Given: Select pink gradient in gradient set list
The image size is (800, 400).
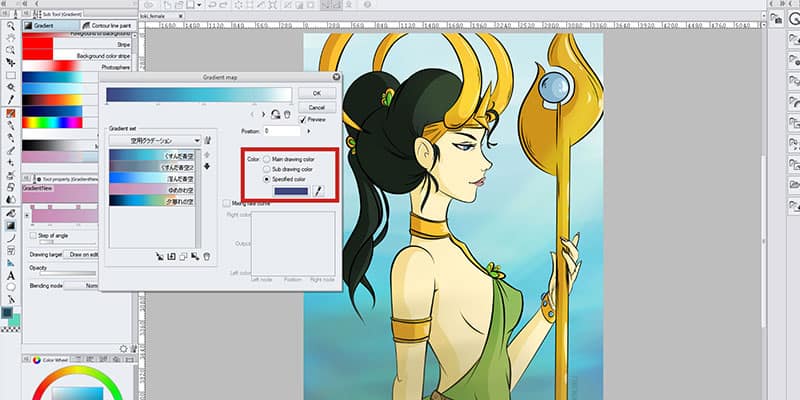Looking at the screenshot, I should (152, 189).
